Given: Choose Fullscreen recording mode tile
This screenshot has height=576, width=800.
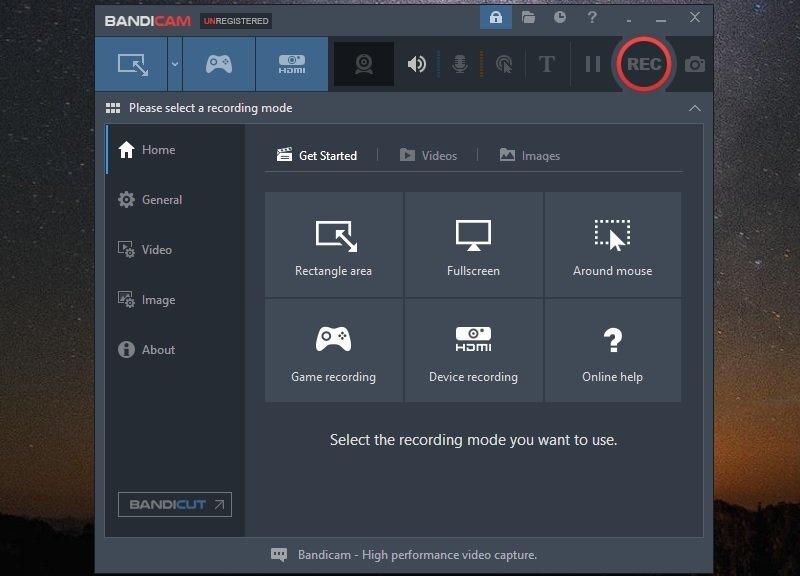Looking at the screenshot, I should coord(473,245).
